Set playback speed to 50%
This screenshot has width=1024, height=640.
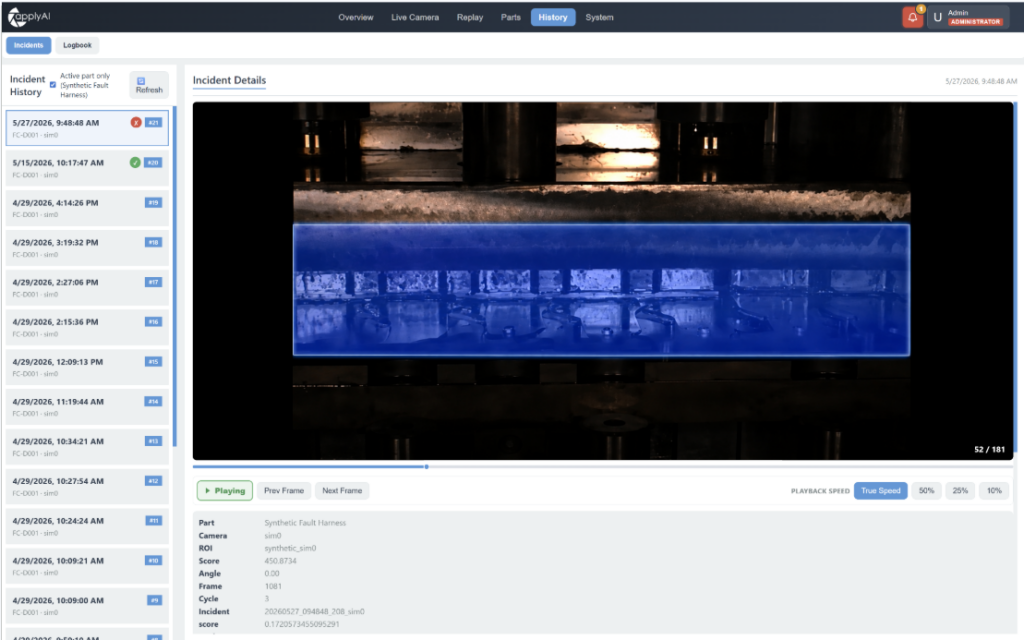pos(926,490)
